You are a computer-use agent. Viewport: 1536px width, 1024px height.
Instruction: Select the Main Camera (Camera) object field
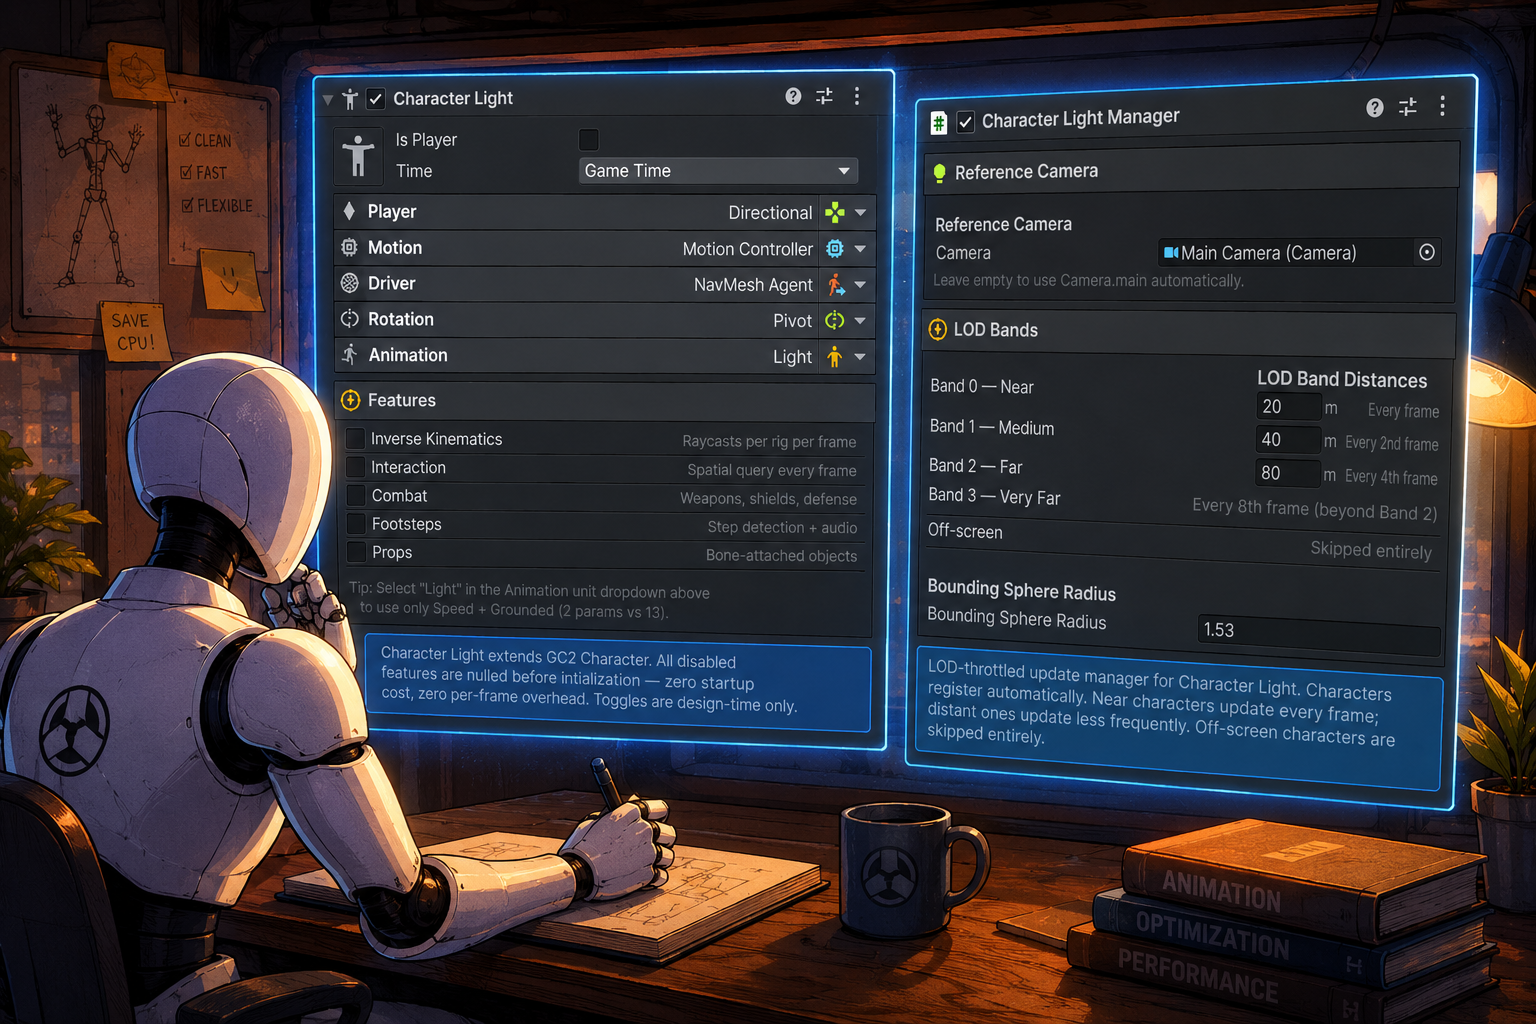pyautogui.click(x=1298, y=253)
